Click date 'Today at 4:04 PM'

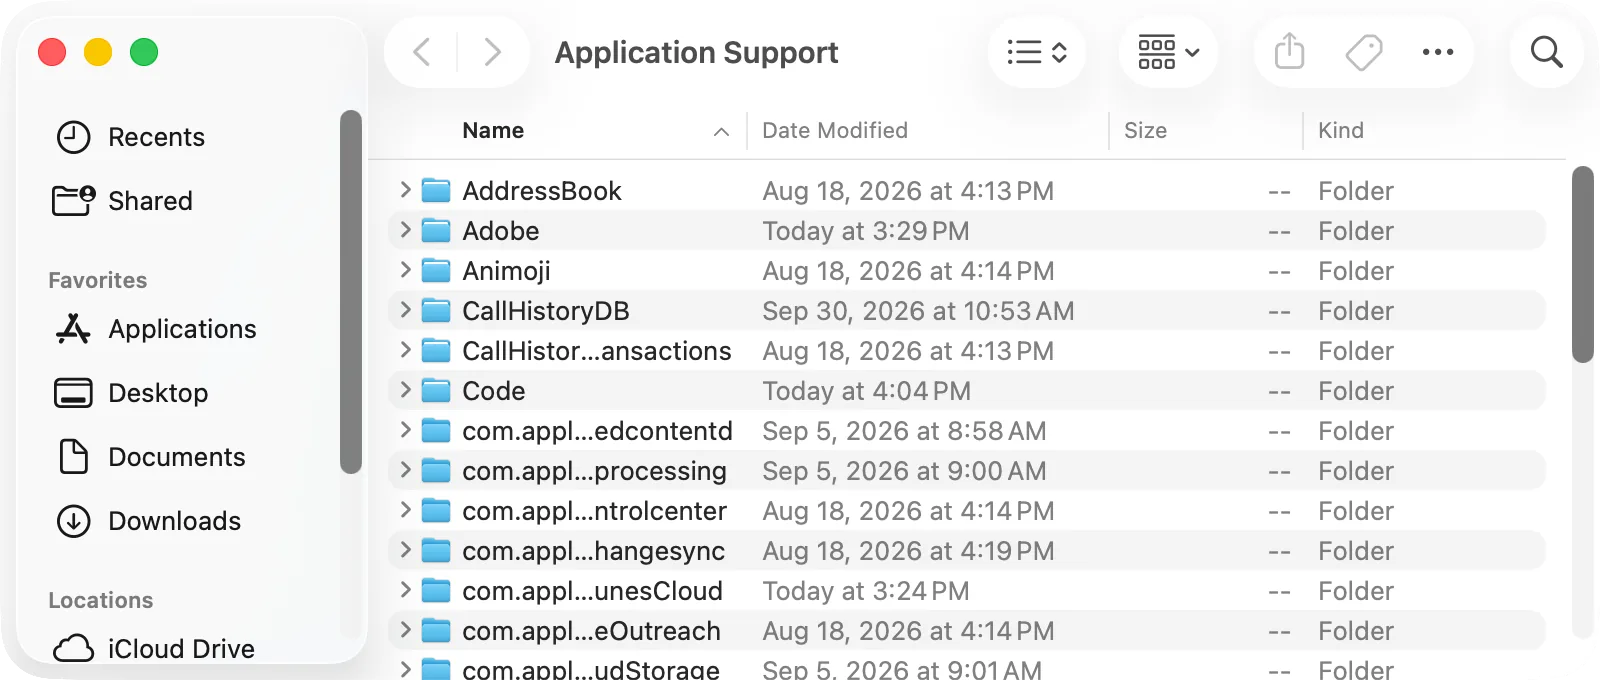pyautogui.click(x=867, y=391)
